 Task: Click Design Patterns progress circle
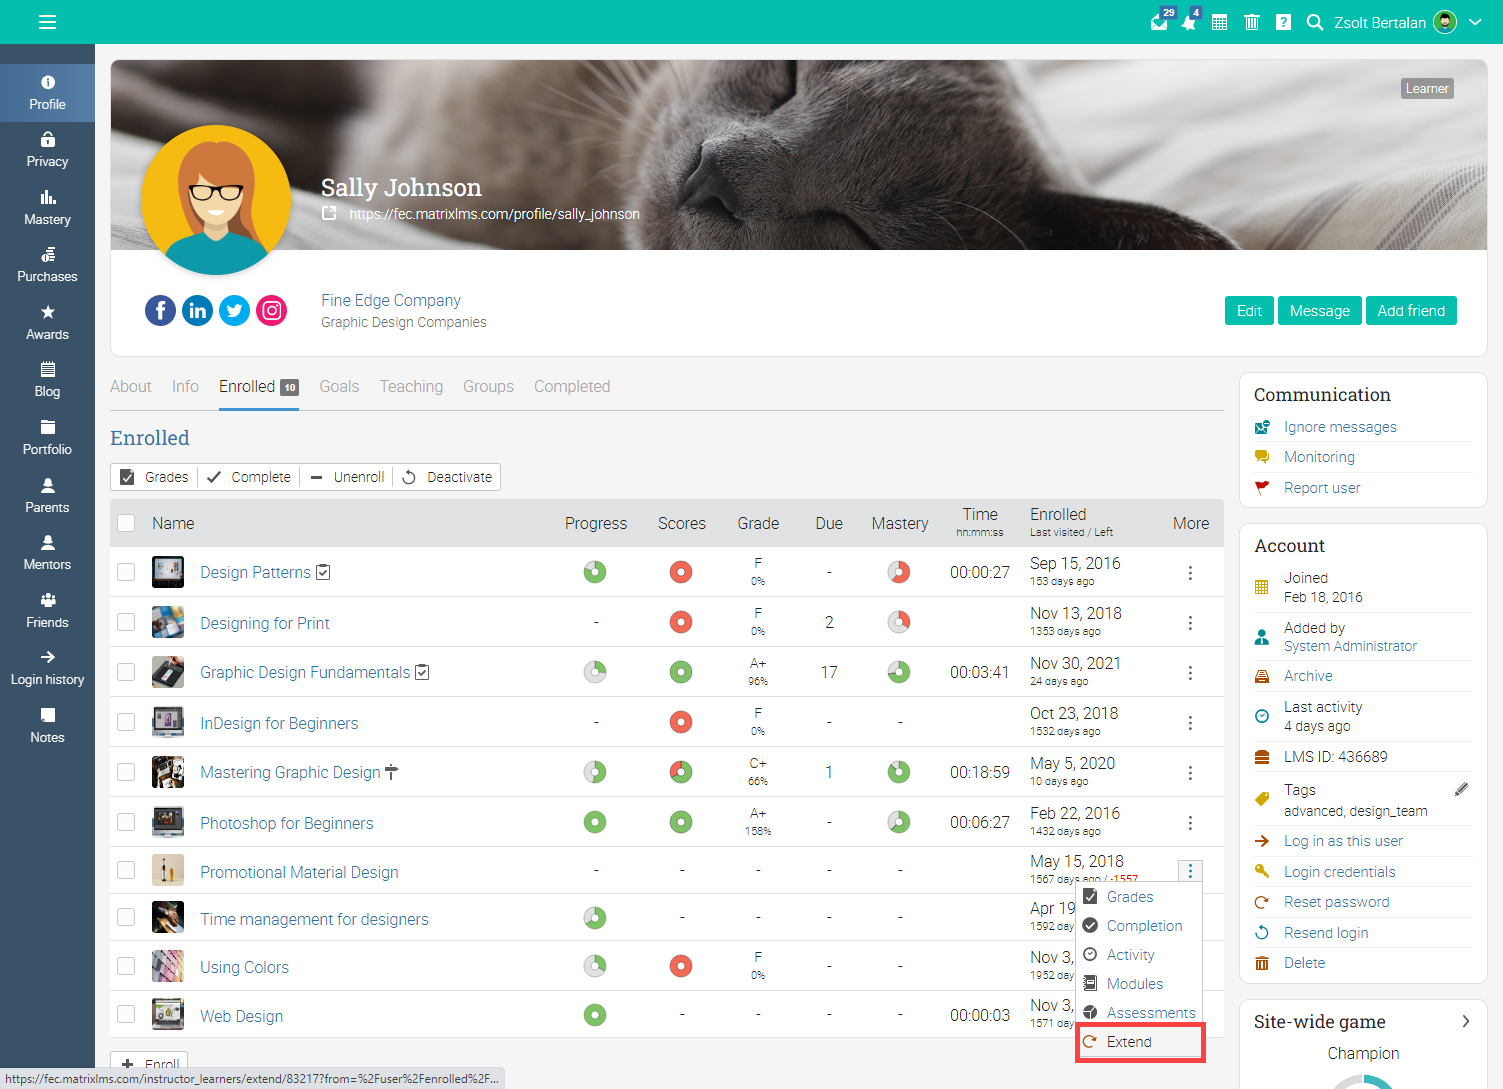595,572
